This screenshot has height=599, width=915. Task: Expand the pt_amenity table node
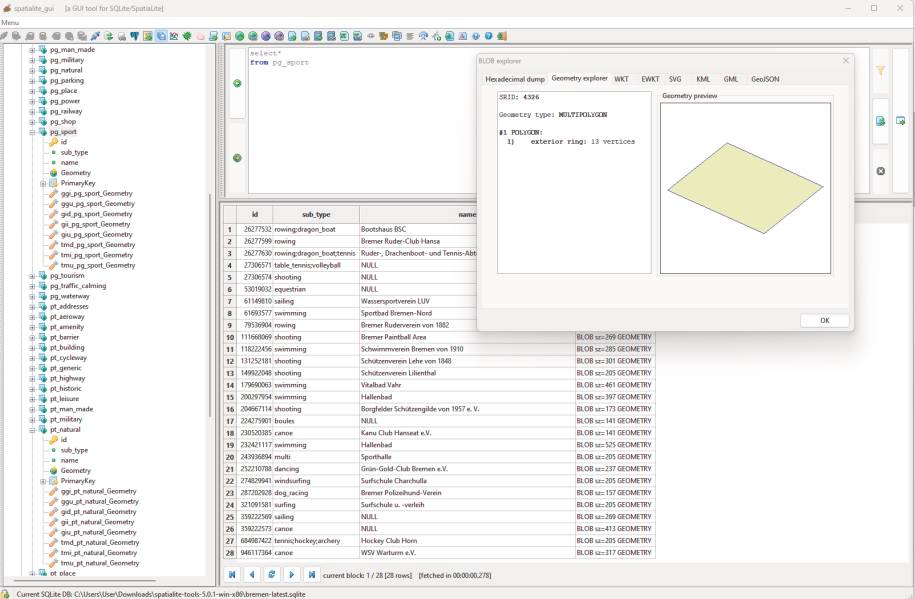coord(32,327)
